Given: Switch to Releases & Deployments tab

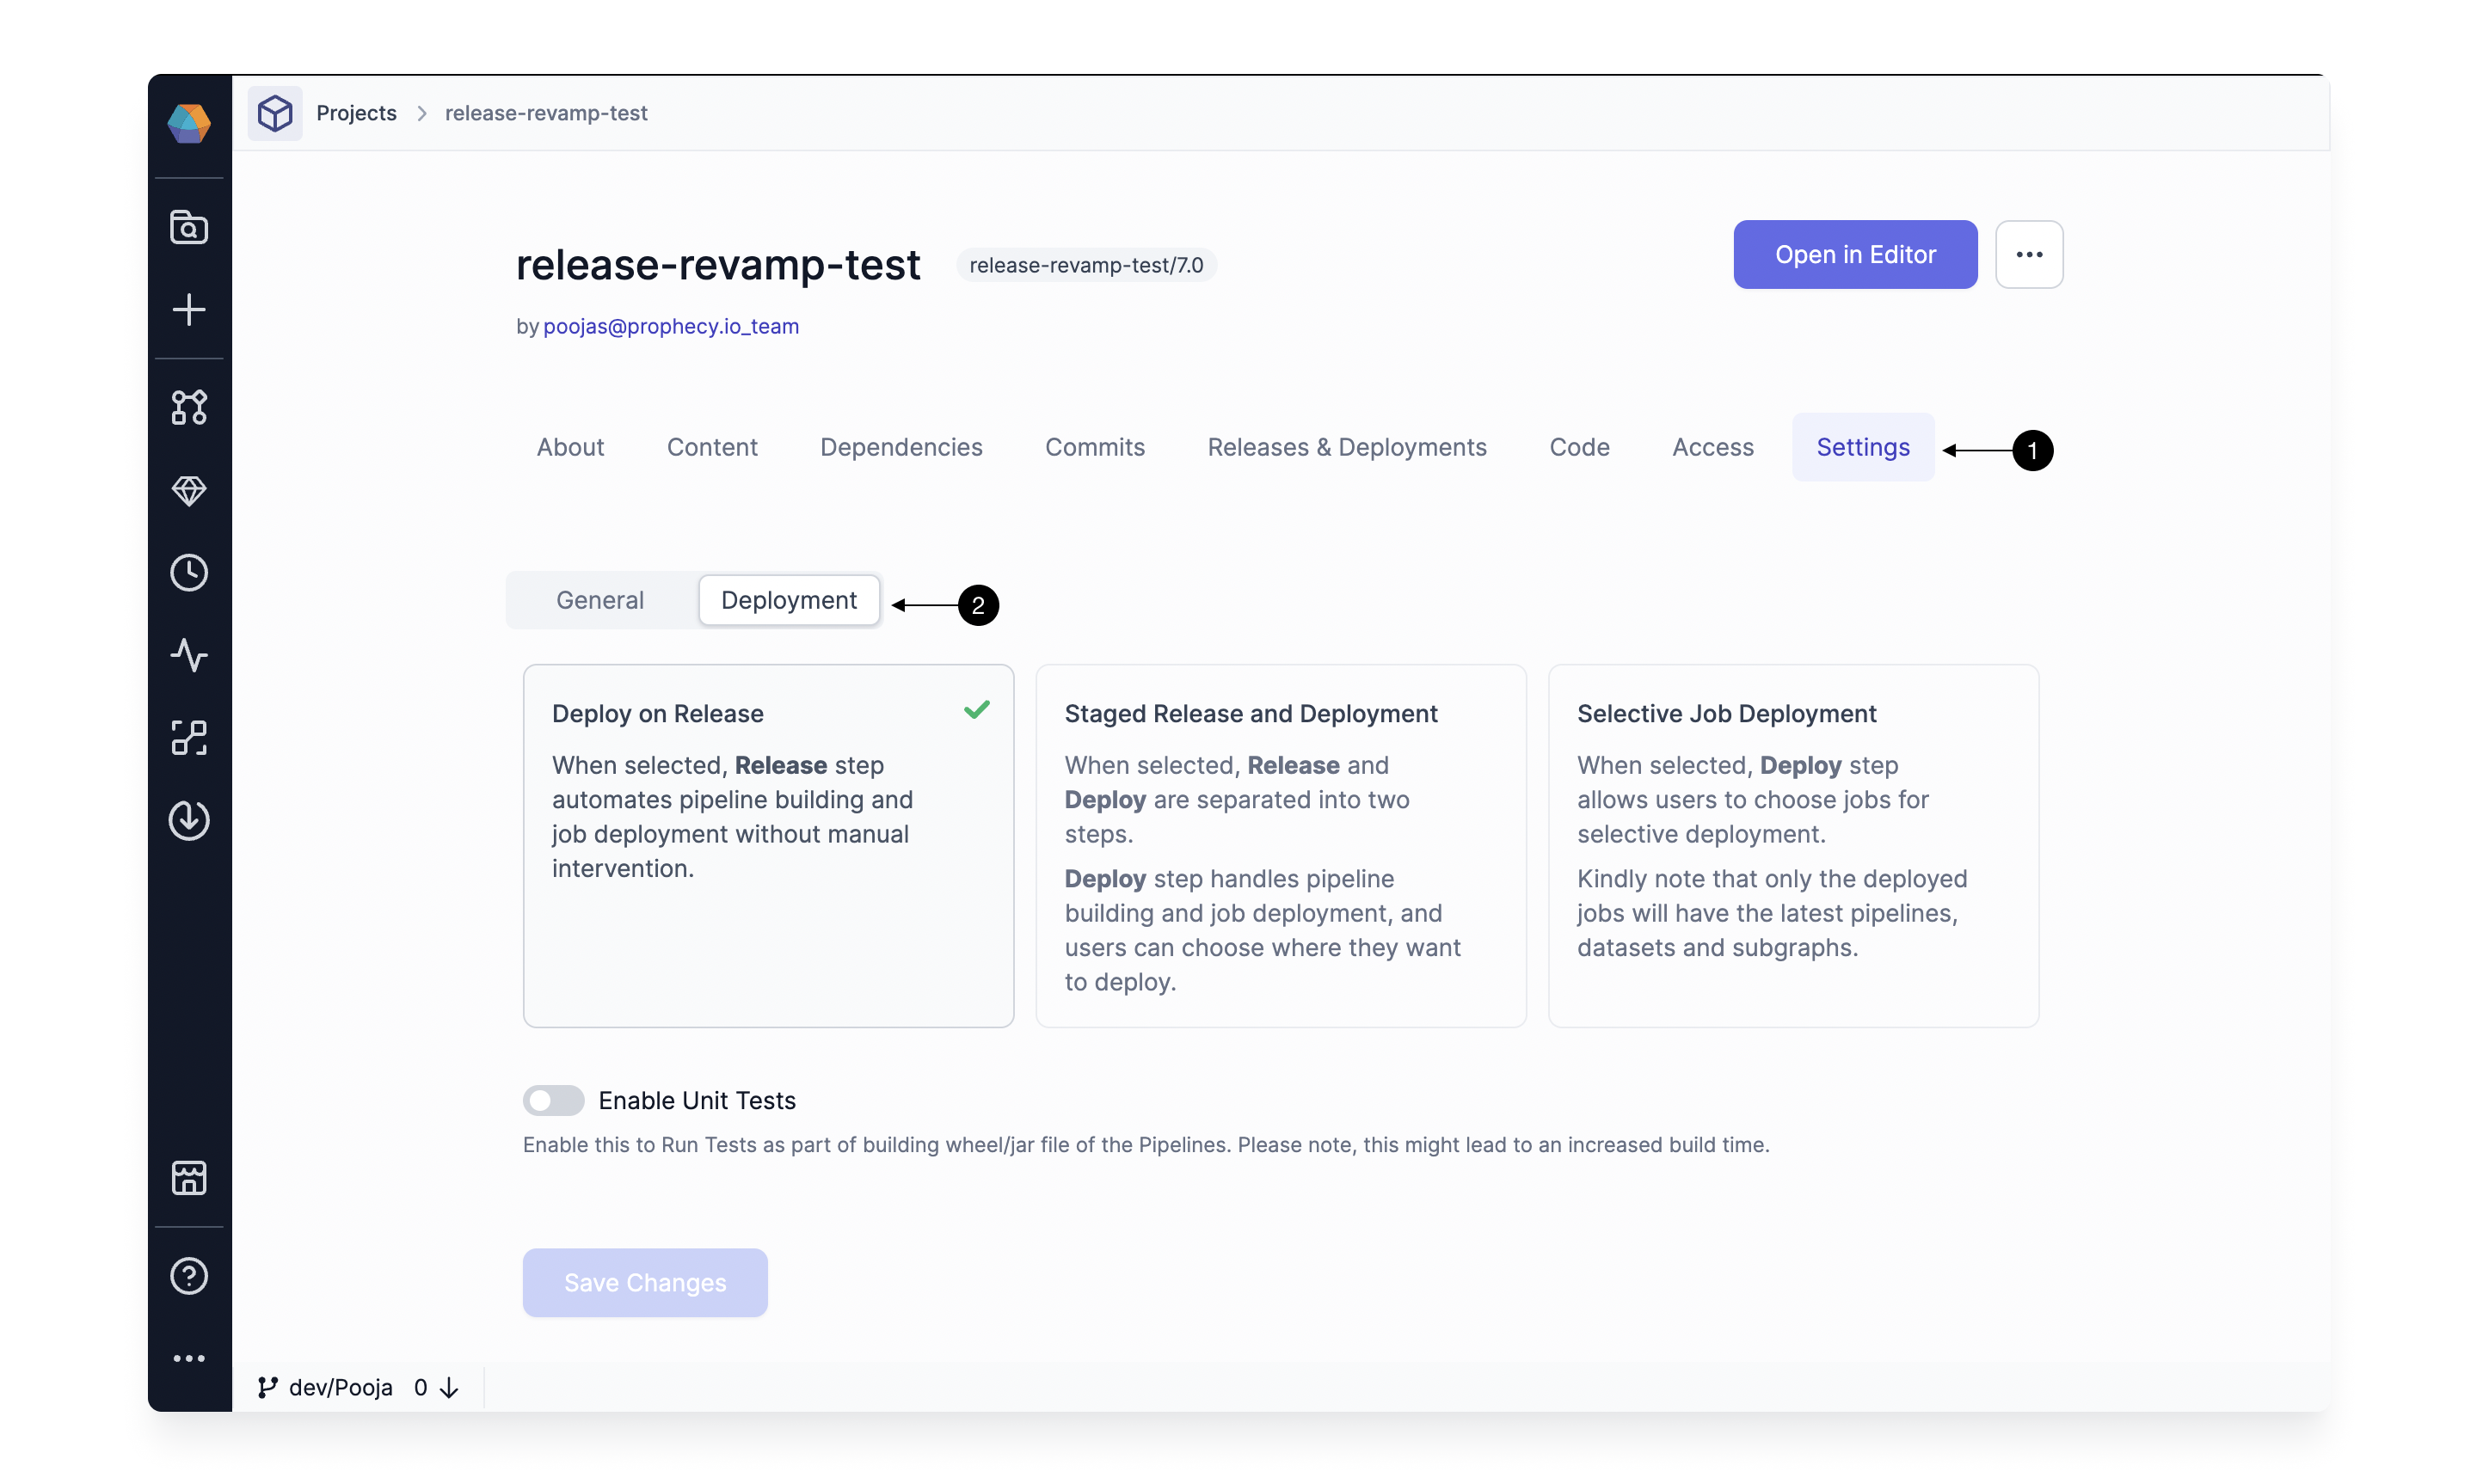Looking at the screenshot, I should [1346, 447].
